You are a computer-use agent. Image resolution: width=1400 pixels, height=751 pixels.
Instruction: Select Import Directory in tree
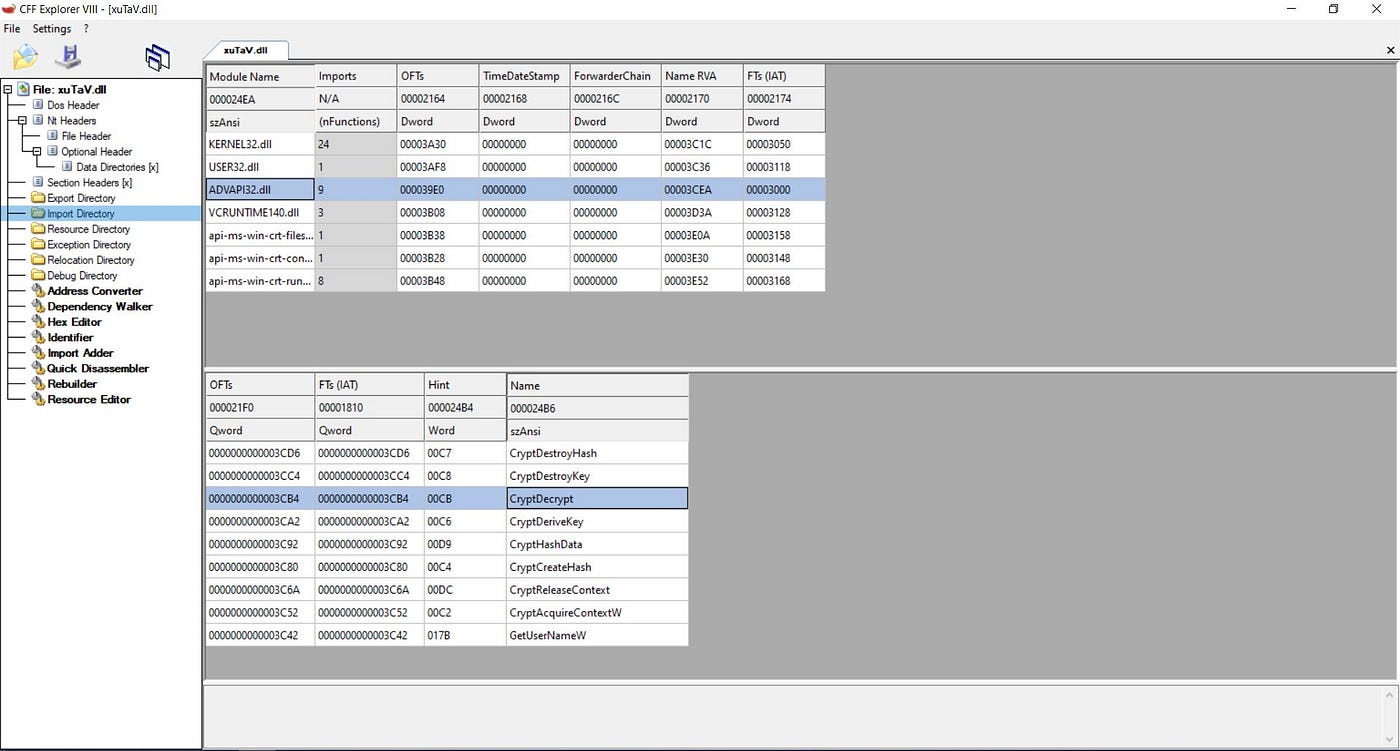tap(81, 213)
